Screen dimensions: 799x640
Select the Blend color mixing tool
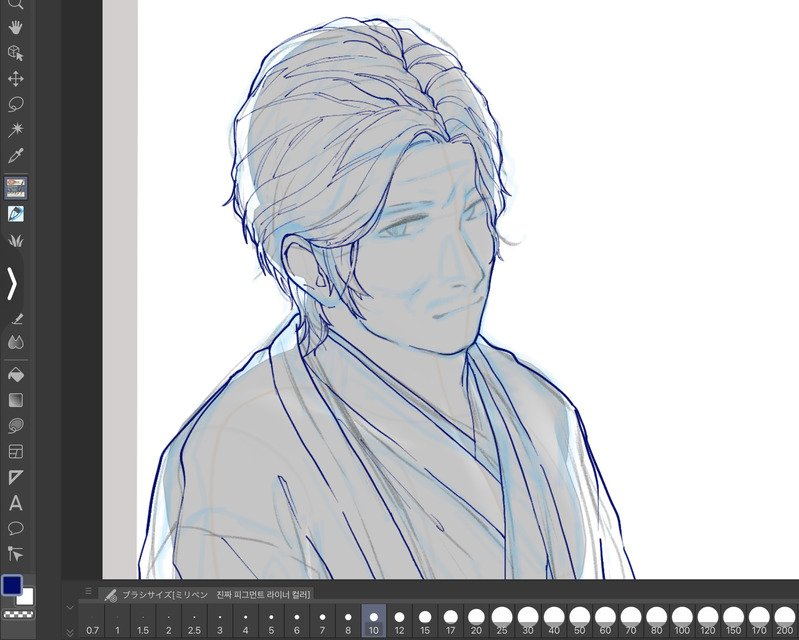pos(15,342)
